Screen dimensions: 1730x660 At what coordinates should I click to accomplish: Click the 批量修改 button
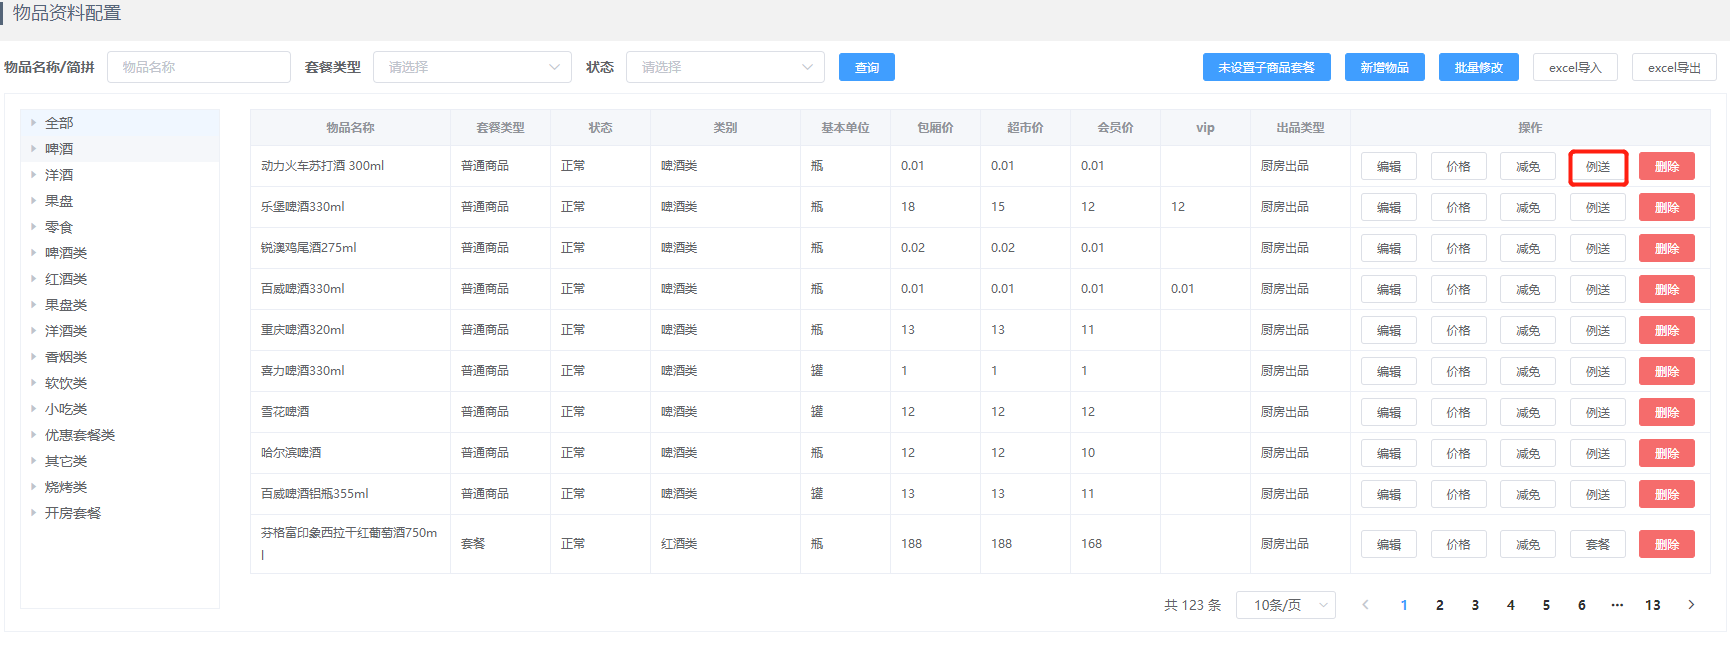tap(1479, 67)
